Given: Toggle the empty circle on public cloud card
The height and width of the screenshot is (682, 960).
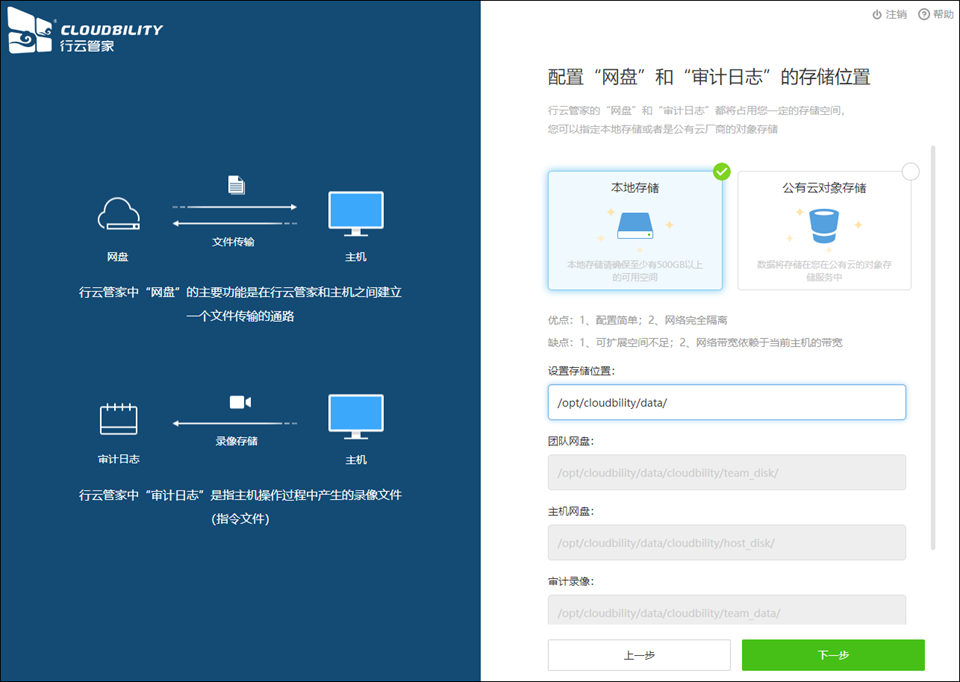Looking at the screenshot, I should click(910, 172).
